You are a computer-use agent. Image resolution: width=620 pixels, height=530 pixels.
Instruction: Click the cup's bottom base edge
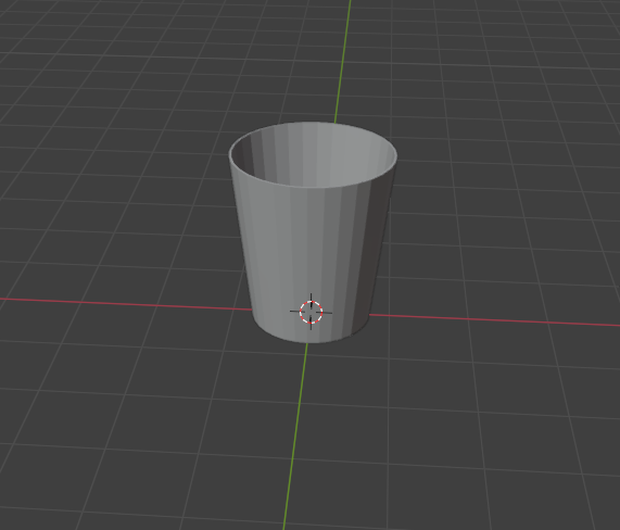[x=310, y=341]
